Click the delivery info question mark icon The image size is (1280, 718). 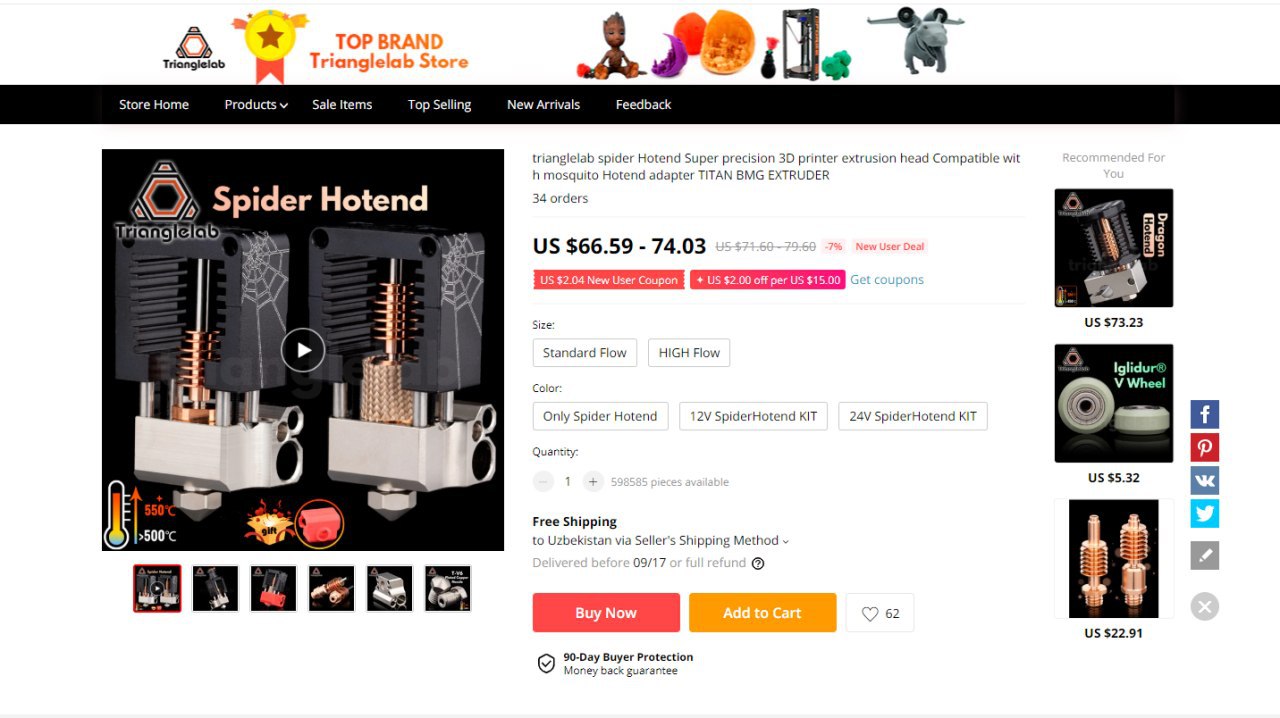pos(758,563)
